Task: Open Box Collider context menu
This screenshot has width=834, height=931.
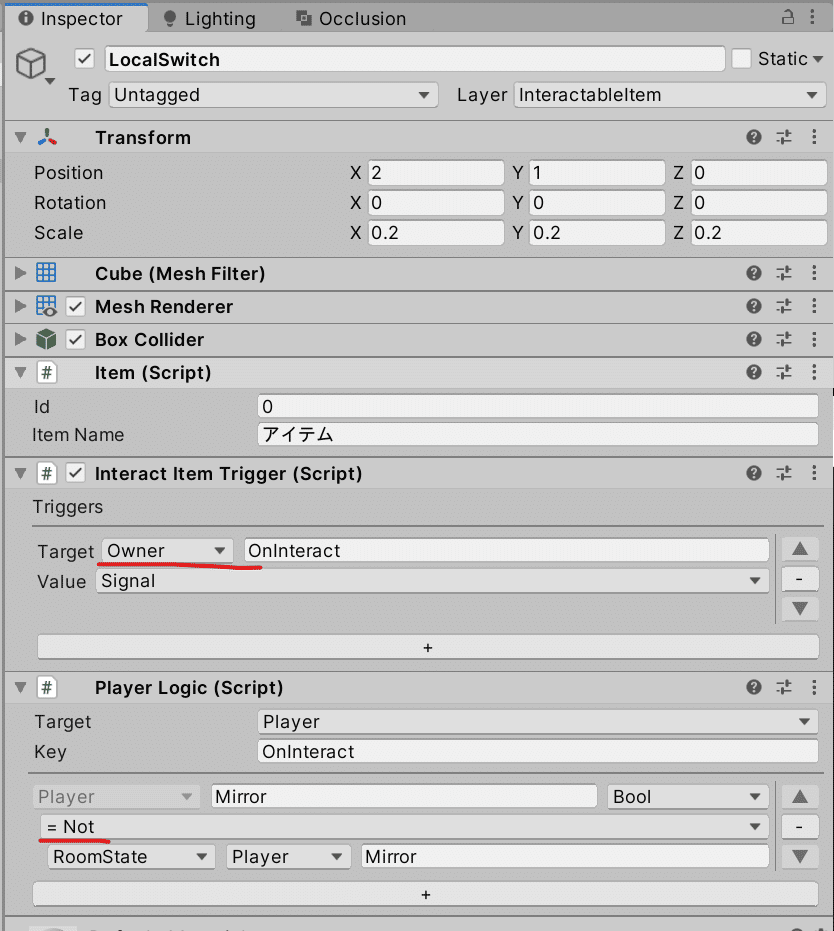Action: [x=814, y=339]
